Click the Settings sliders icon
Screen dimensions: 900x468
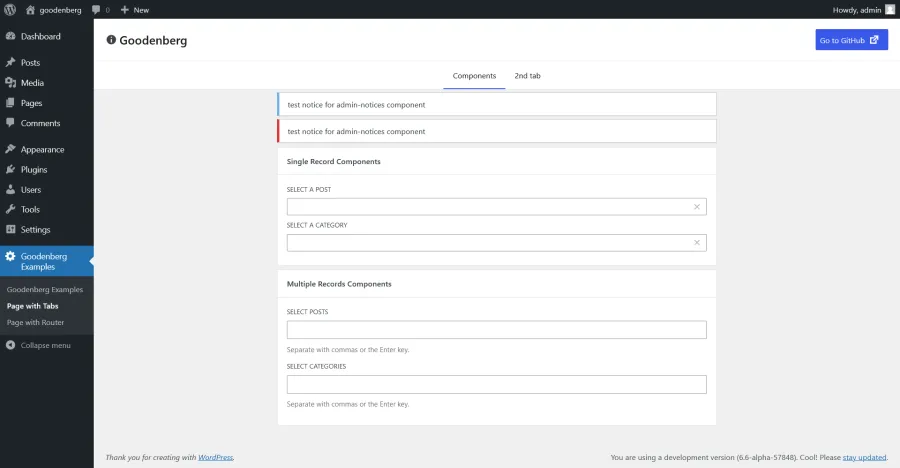(x=10, y=229)
